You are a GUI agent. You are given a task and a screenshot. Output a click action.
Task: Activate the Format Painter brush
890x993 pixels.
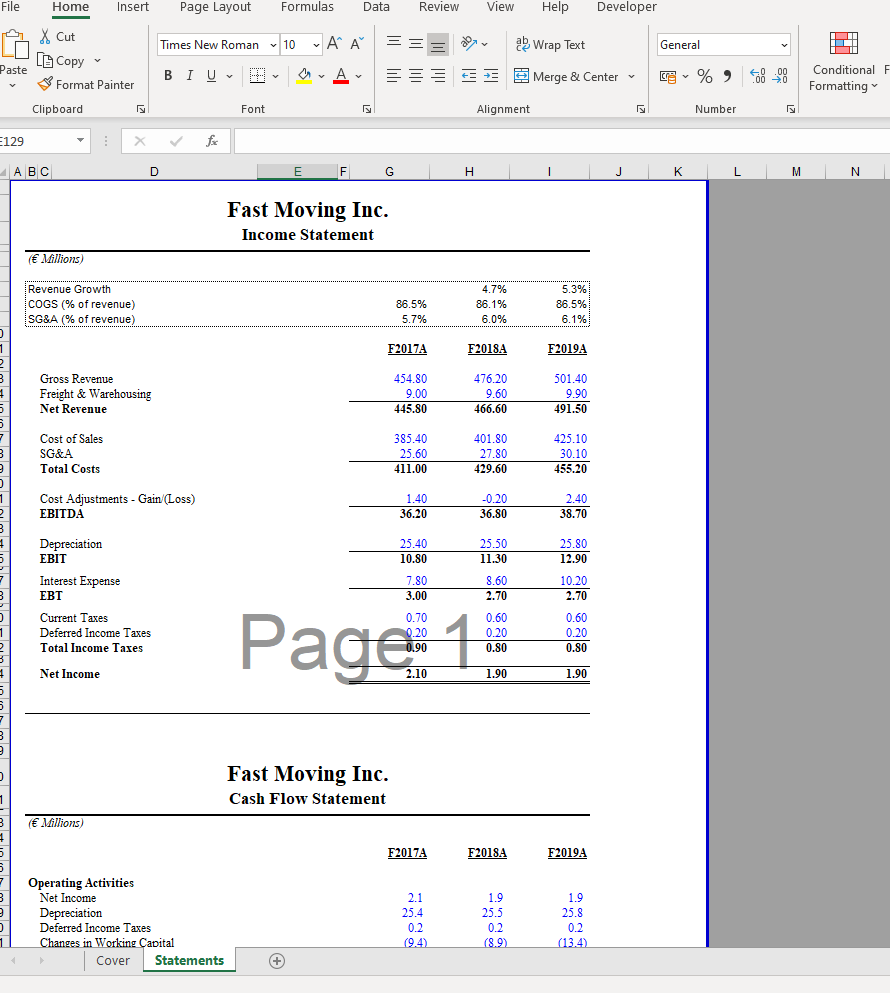[x=45, y=84]
